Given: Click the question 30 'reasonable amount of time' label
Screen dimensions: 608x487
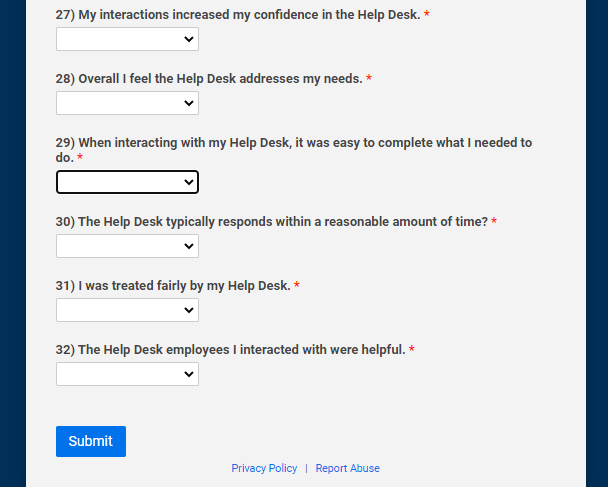Looking at the screenshot, I should point(271,222).
